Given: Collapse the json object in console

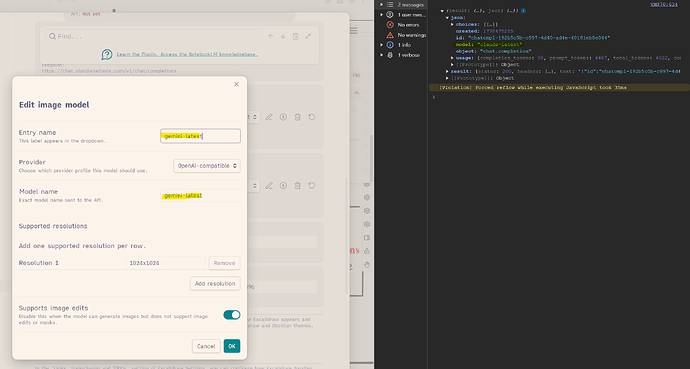Looking at the screenshot, I should [448, 18].
